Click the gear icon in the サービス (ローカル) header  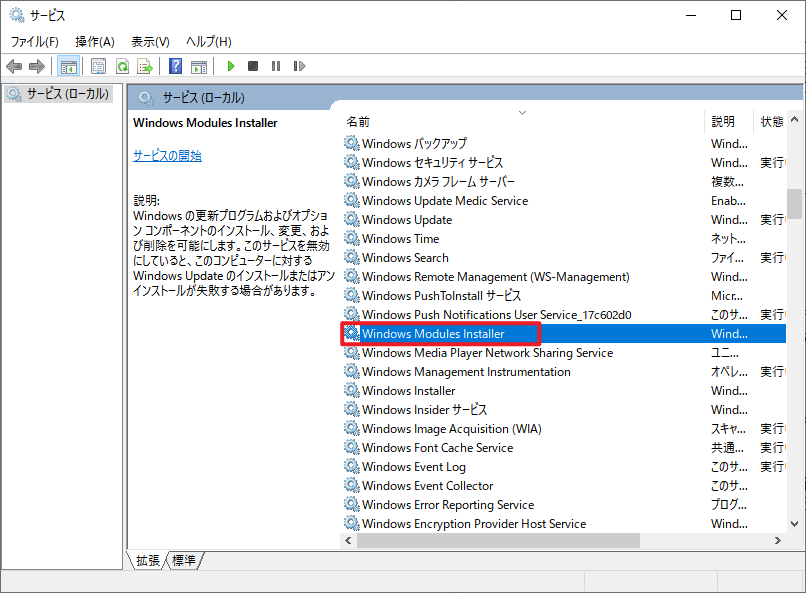click(146, 98)
